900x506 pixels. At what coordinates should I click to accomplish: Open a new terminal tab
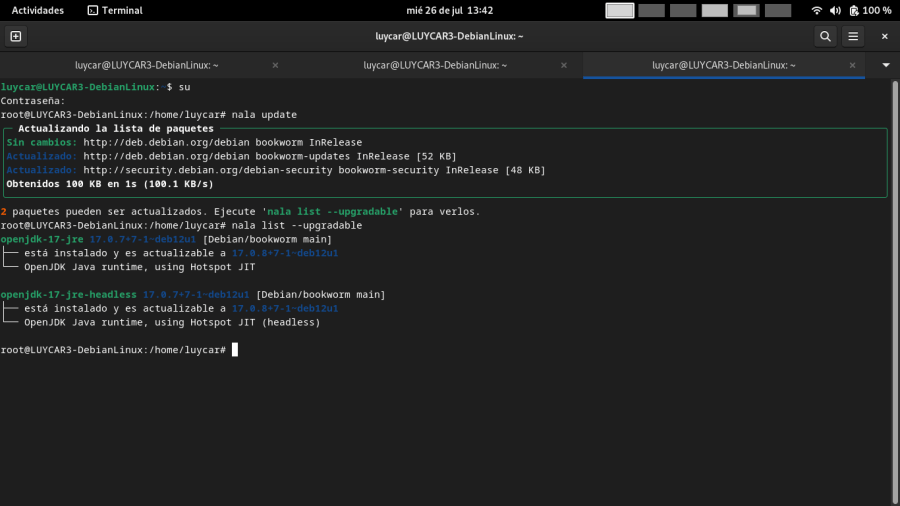pyautogui.click(x=15, y=36)
